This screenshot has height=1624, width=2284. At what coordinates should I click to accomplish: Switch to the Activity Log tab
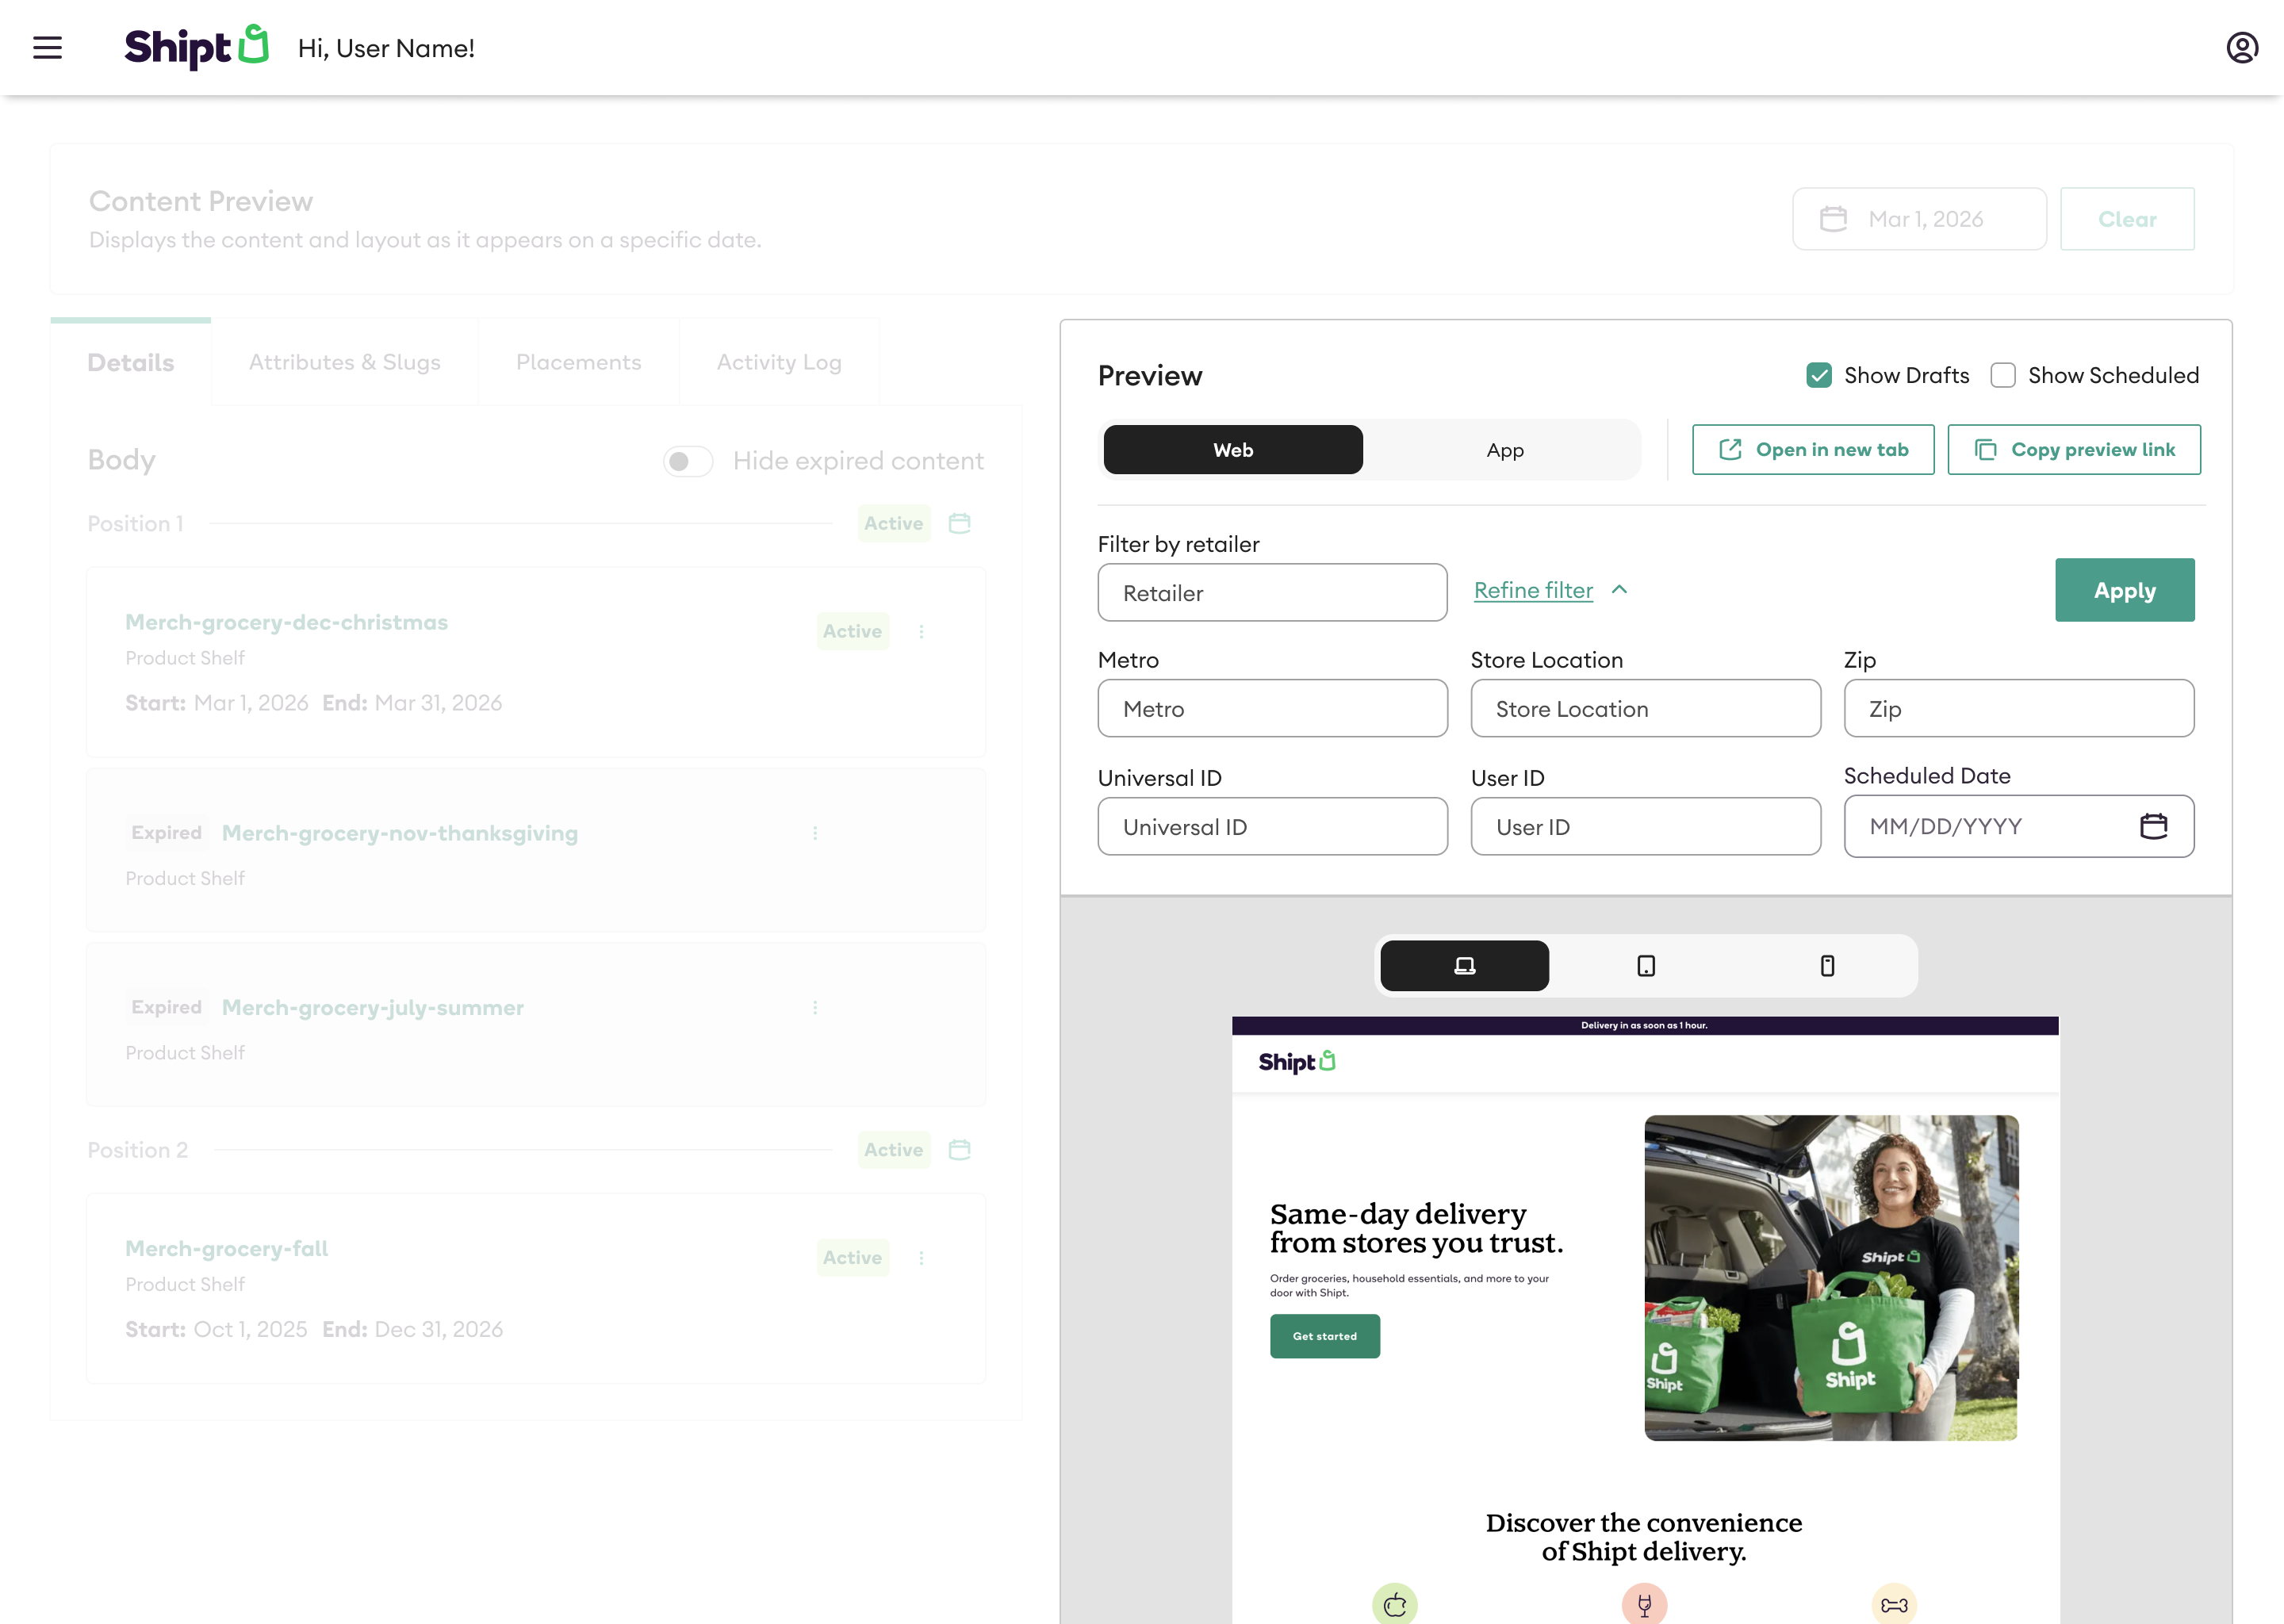coord(779,362)
